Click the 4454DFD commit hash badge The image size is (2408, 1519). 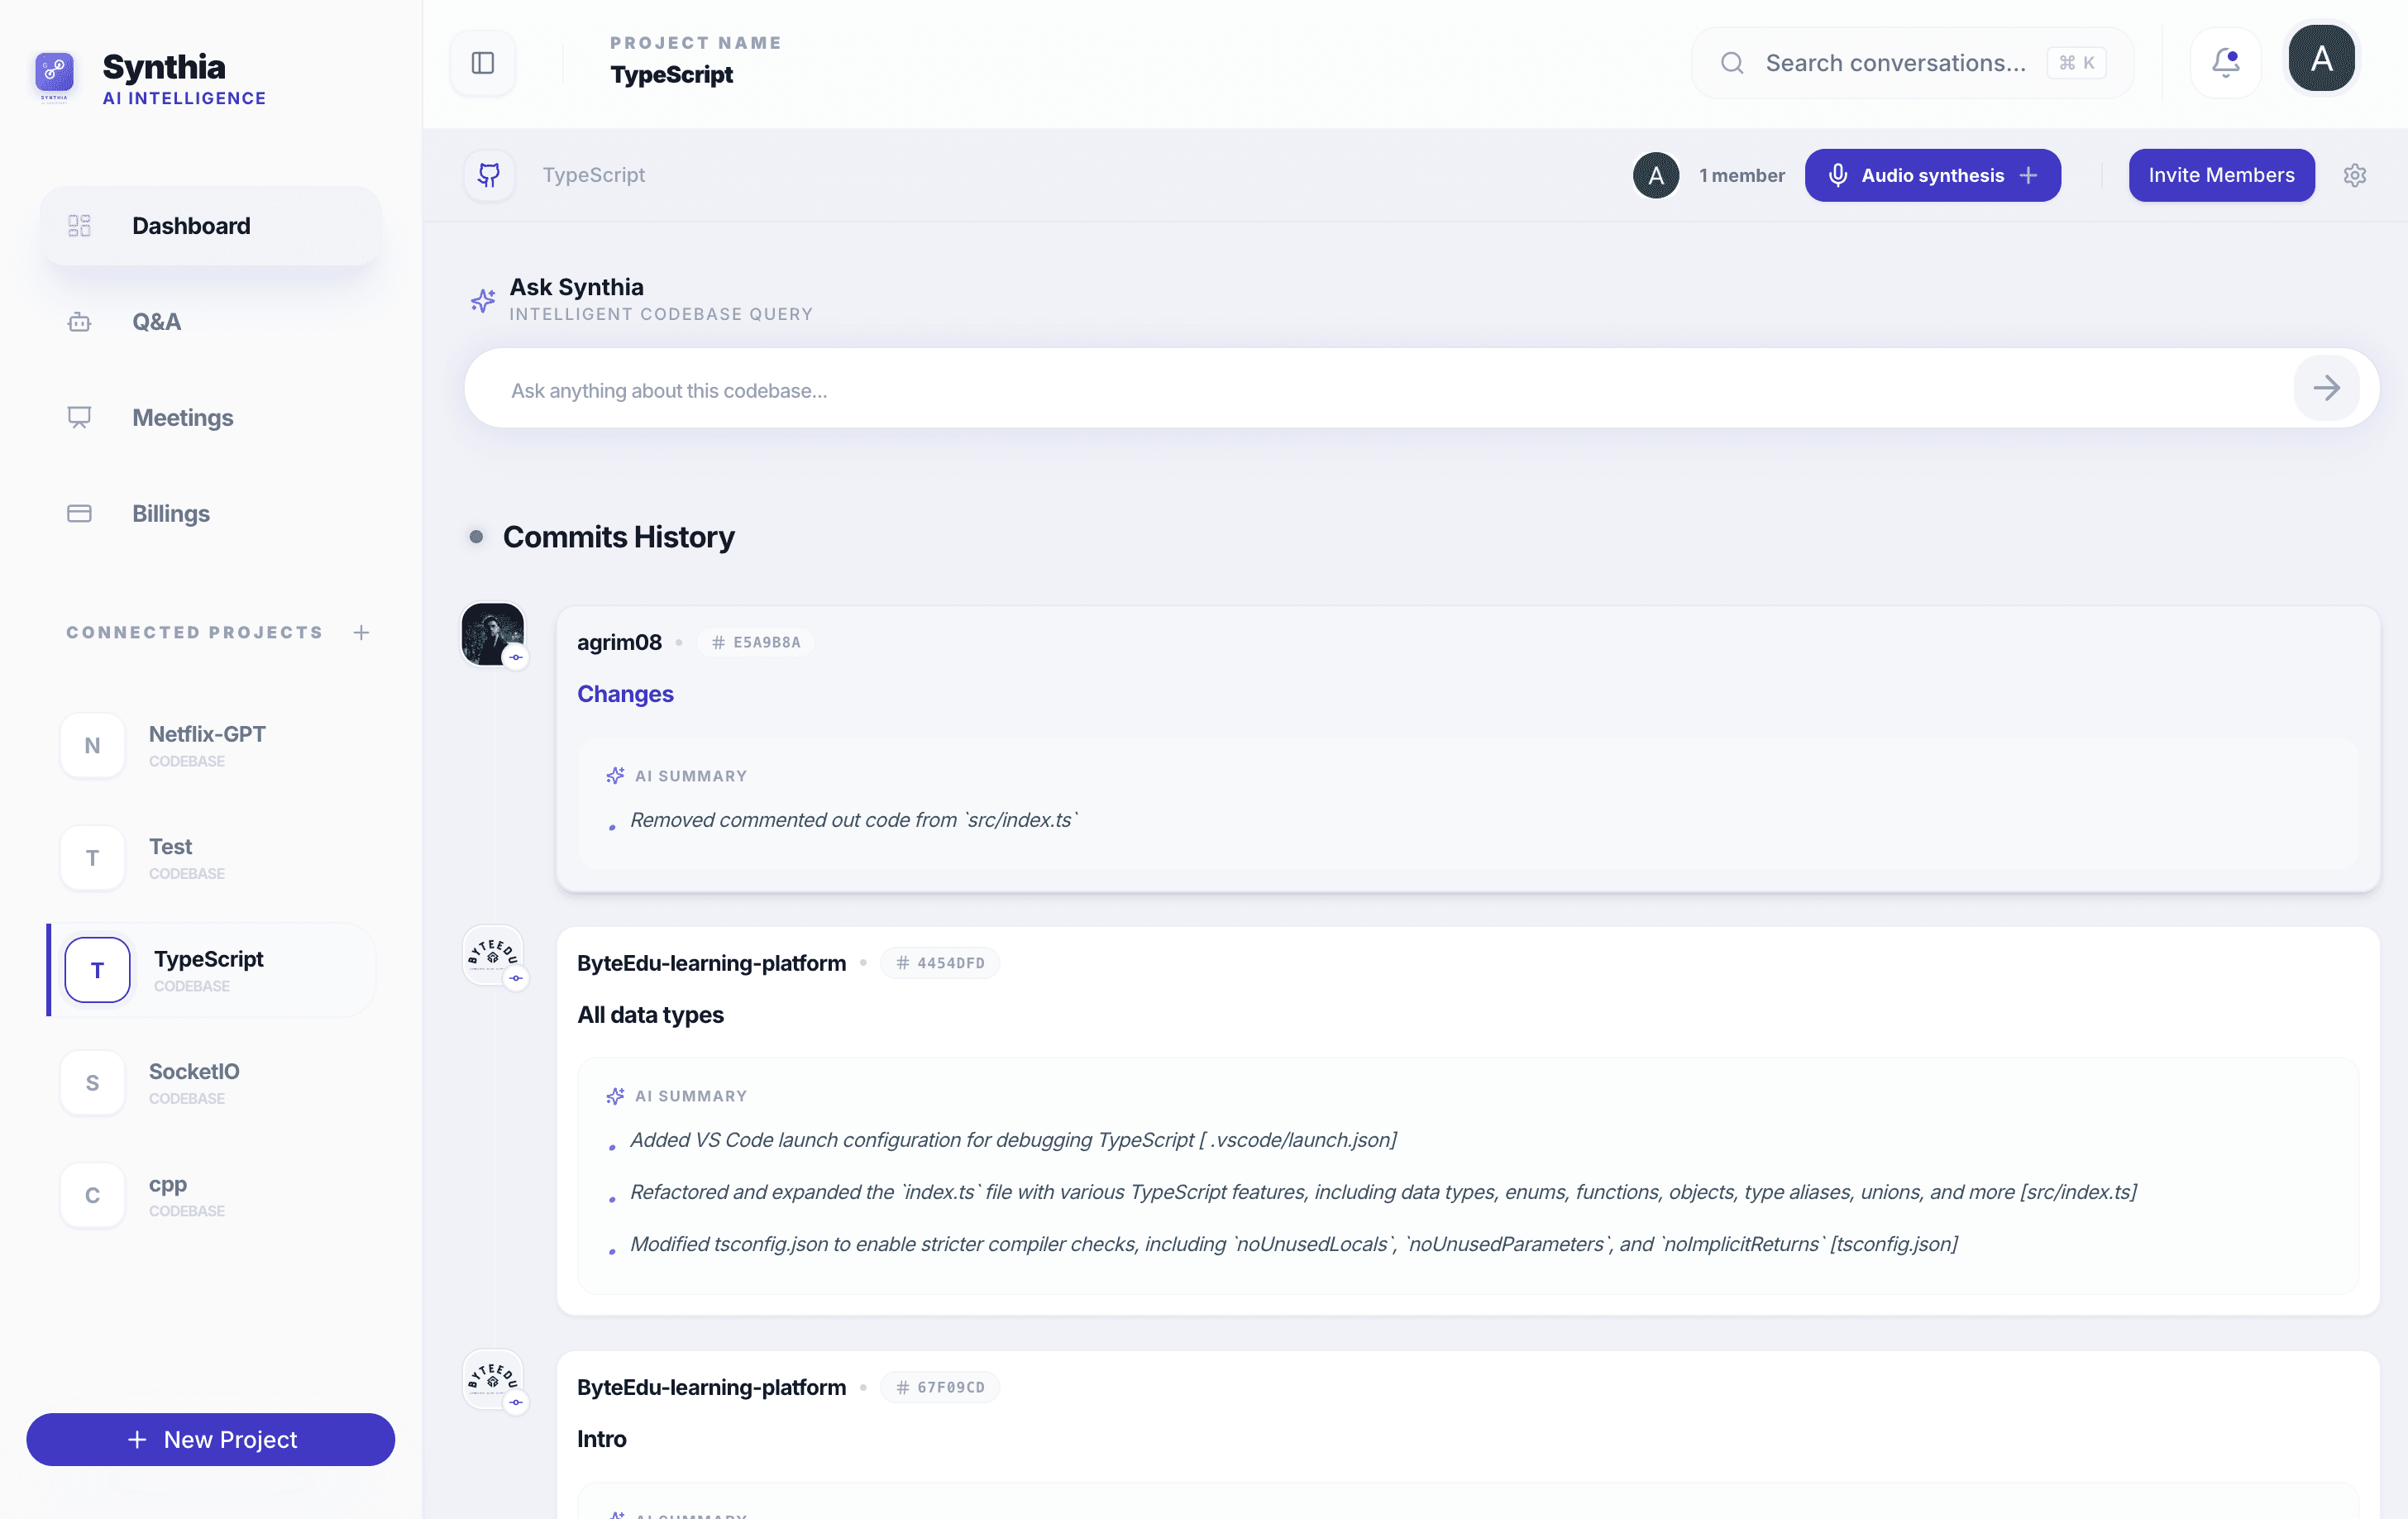click(939, 963)
